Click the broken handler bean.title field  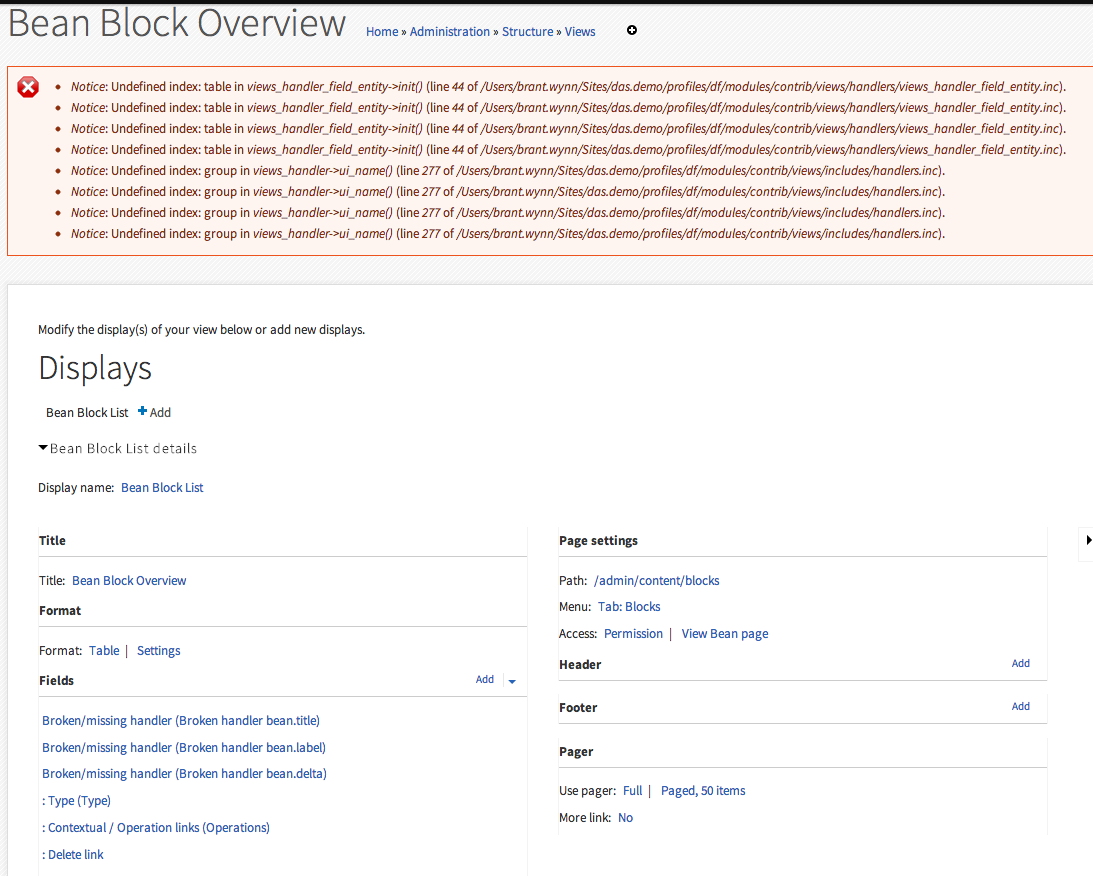180,720
